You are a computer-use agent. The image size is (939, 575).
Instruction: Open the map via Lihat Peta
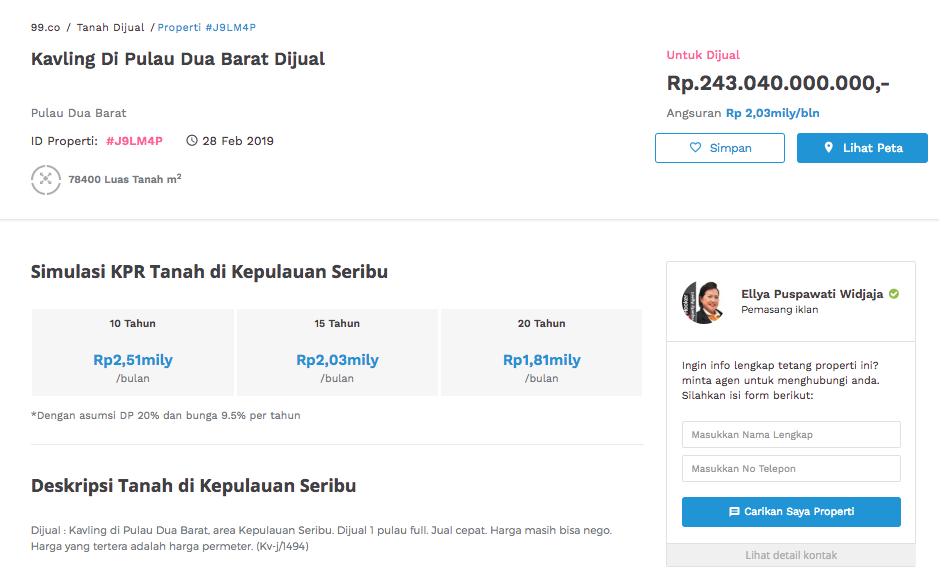862,148
